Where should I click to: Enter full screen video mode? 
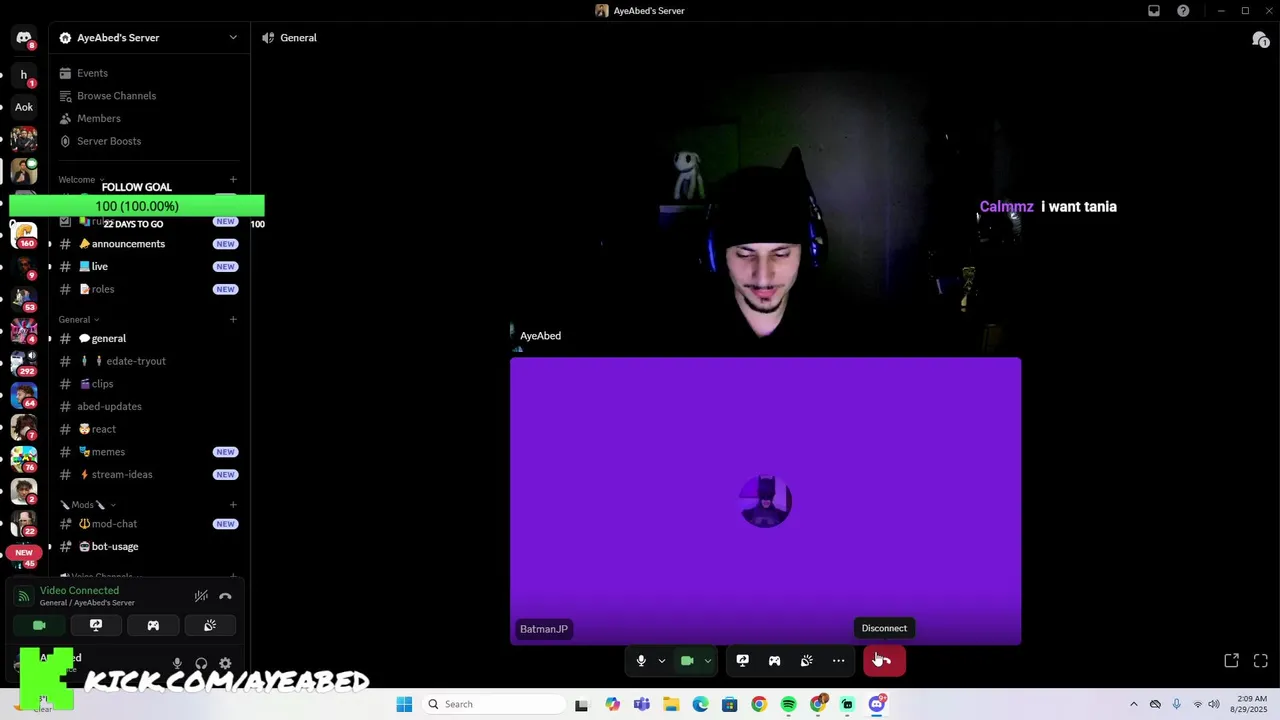click(x=1261, y=661)
